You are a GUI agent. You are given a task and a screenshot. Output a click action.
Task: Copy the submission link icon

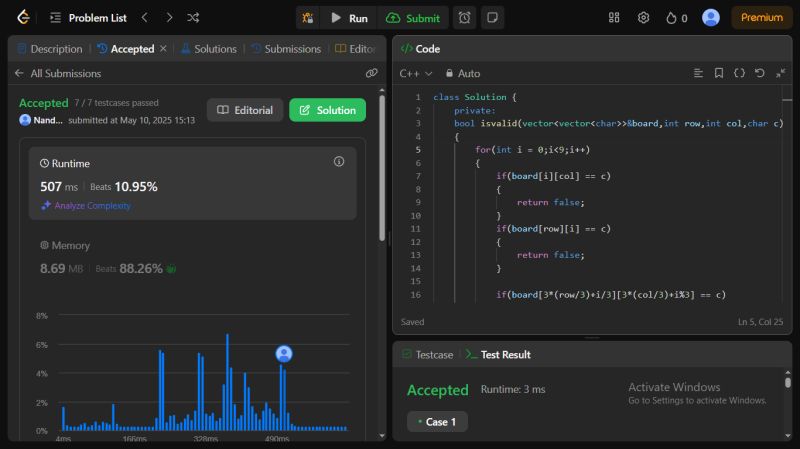coord(371,73)
